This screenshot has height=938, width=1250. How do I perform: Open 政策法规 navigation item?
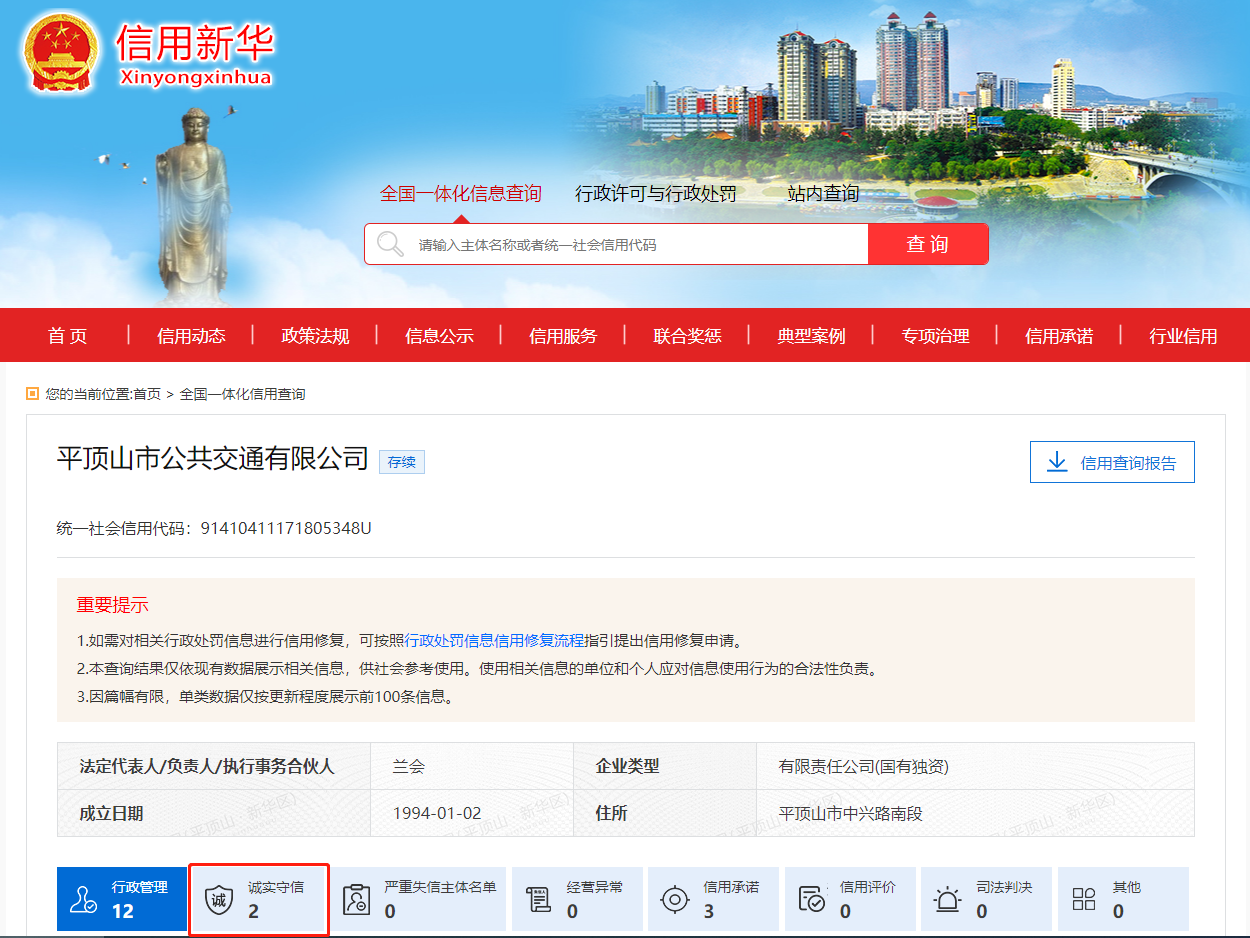point(315,336)
